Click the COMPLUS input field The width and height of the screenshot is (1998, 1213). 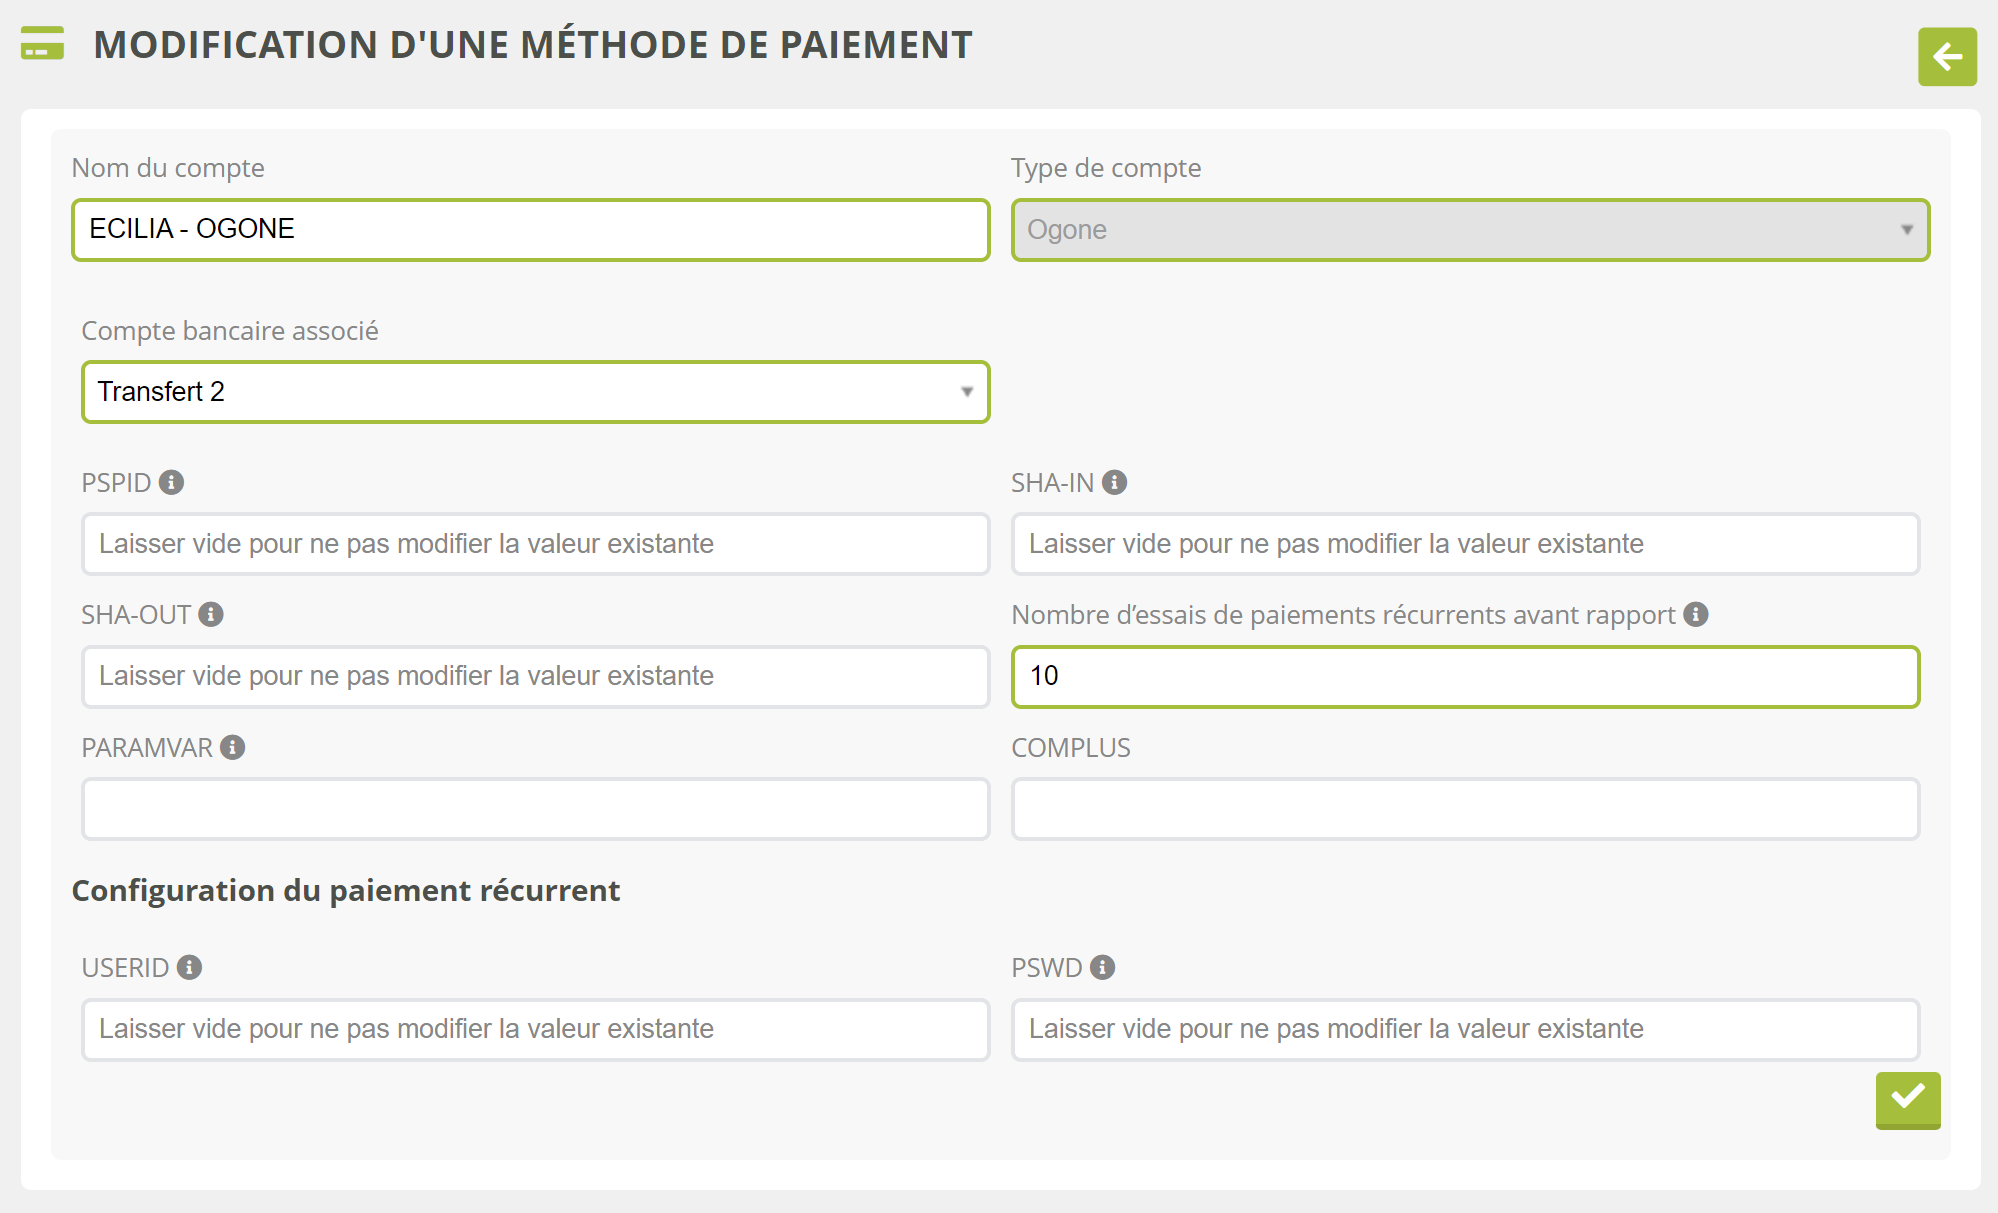1465,809
